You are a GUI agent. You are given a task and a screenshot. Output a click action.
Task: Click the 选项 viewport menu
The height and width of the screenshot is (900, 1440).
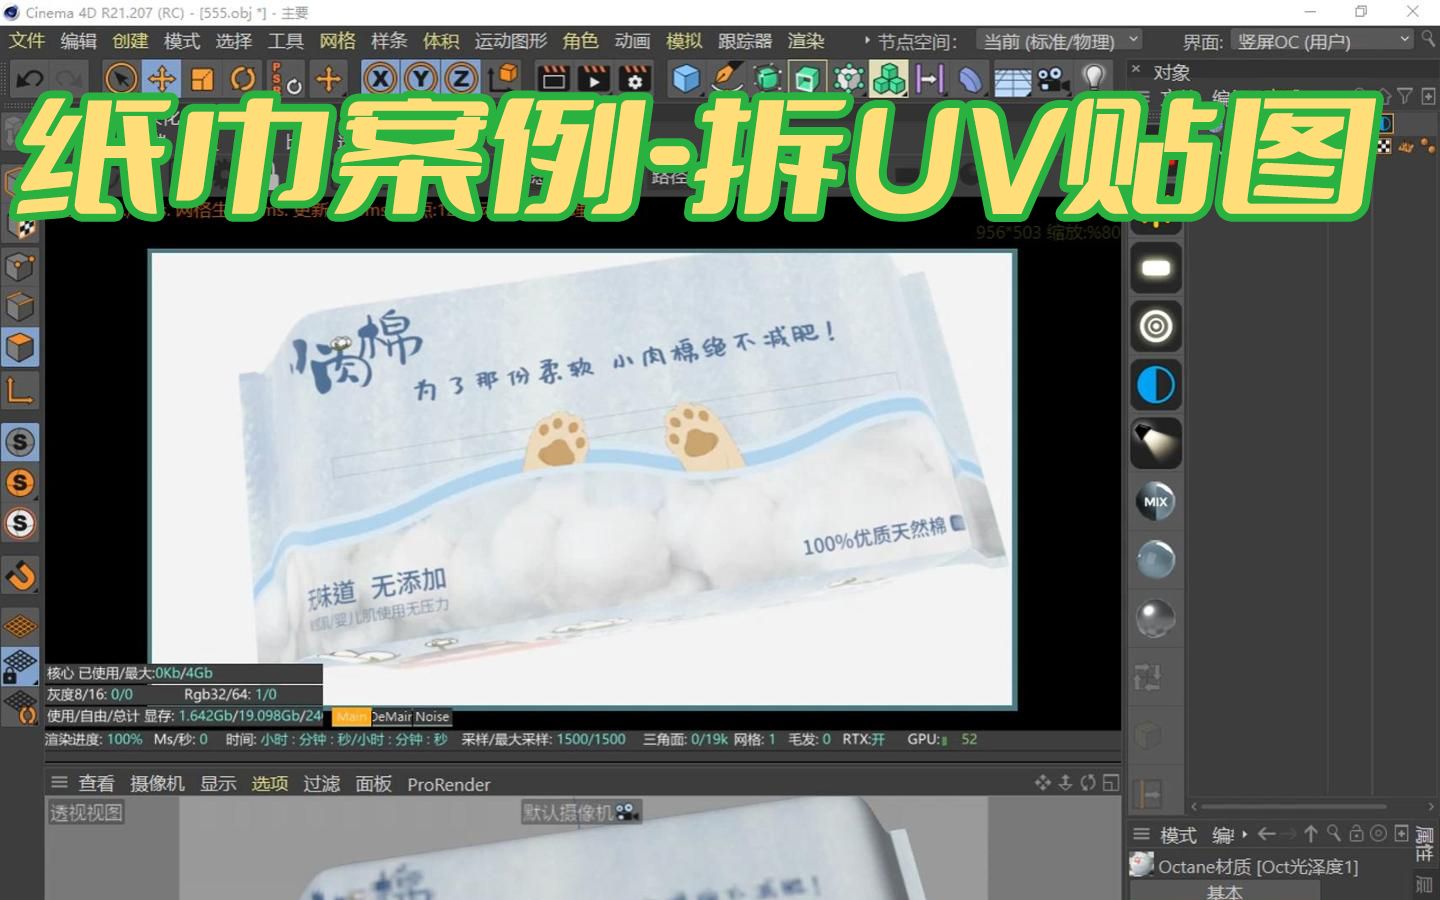pos(270,784)
